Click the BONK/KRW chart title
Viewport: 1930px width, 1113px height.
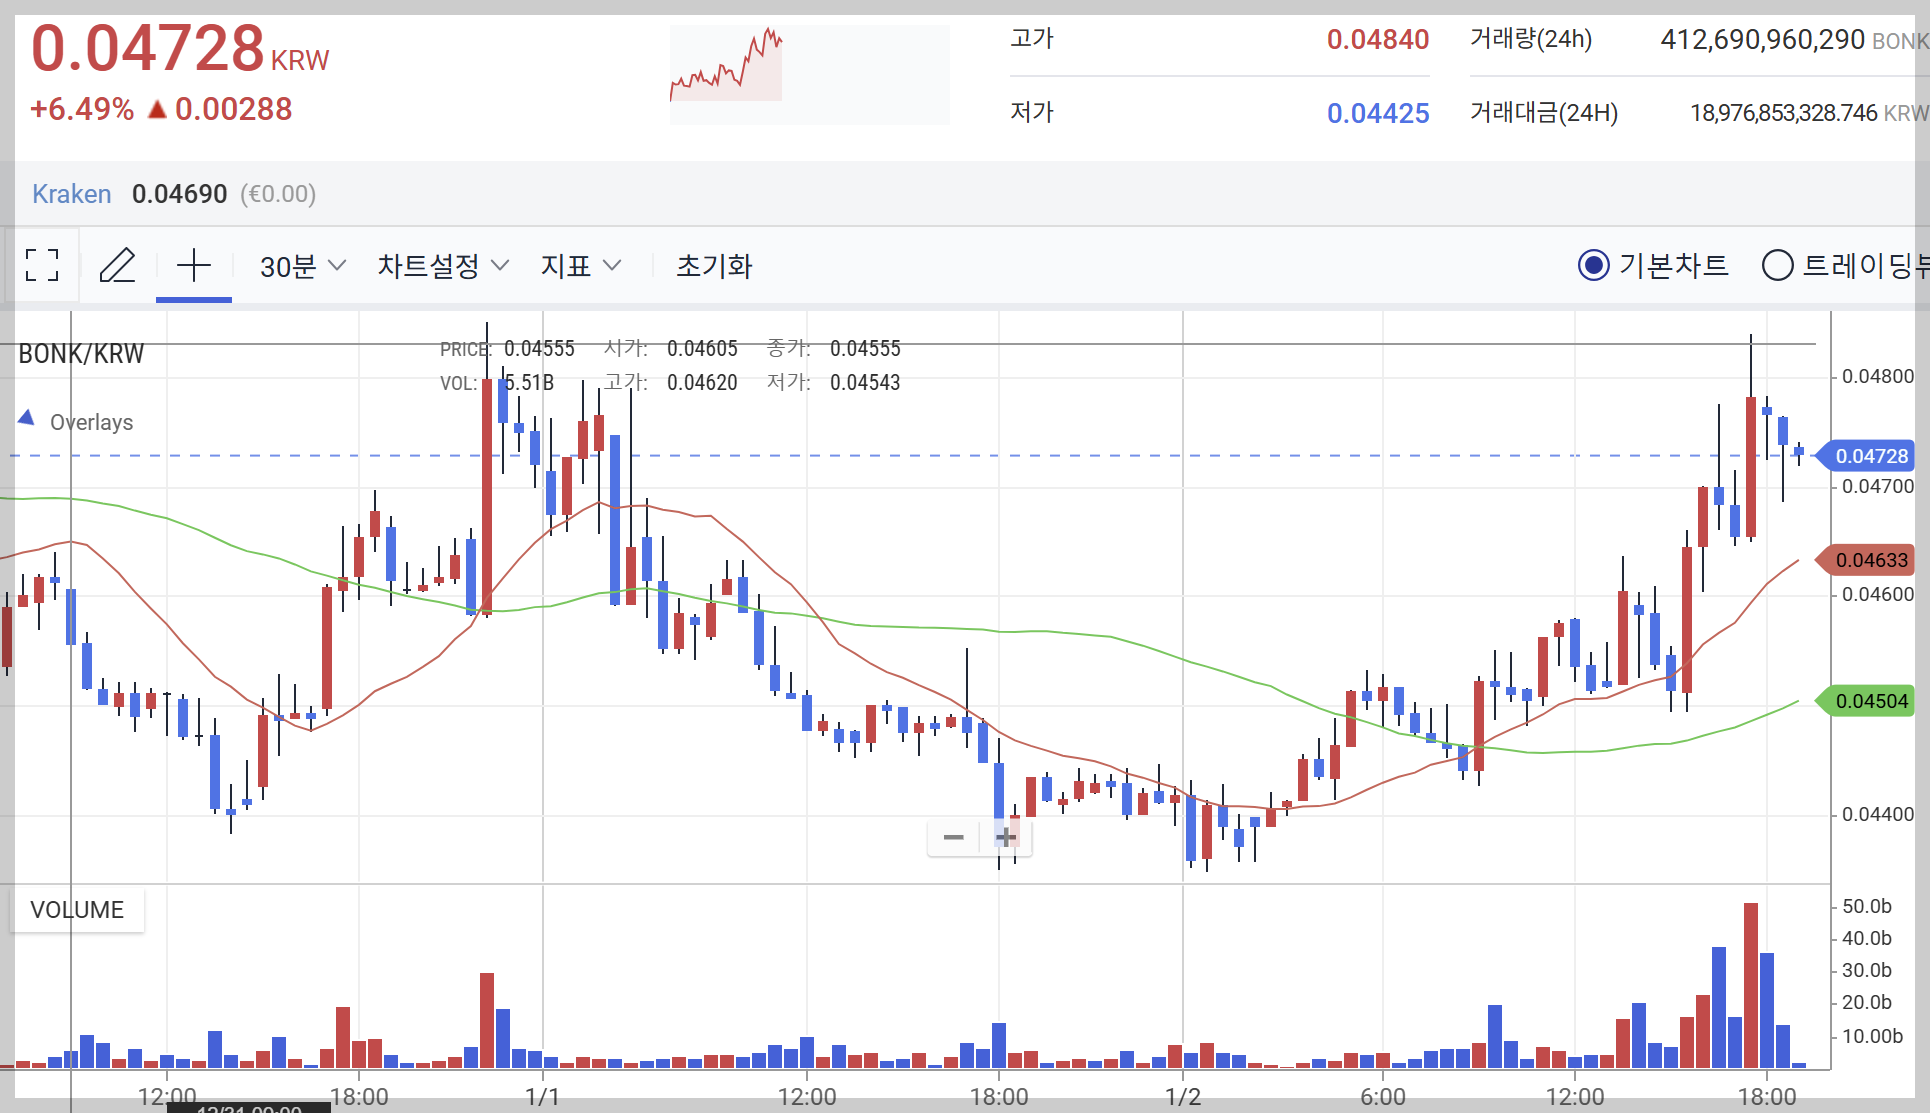pyautogui.click(x=81, y=354)
